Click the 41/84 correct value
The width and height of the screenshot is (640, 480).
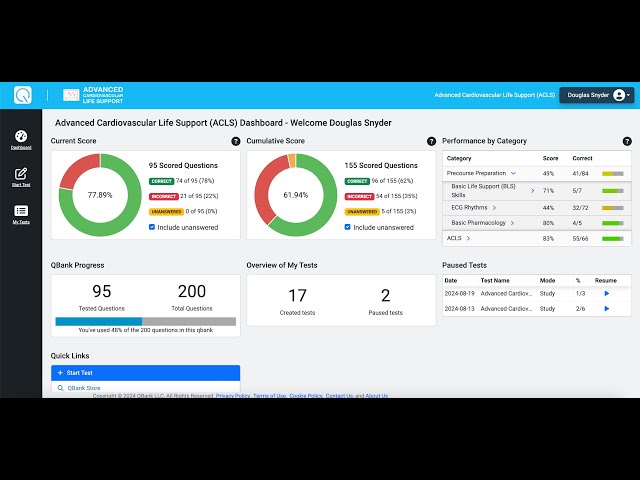pos(580,173)
